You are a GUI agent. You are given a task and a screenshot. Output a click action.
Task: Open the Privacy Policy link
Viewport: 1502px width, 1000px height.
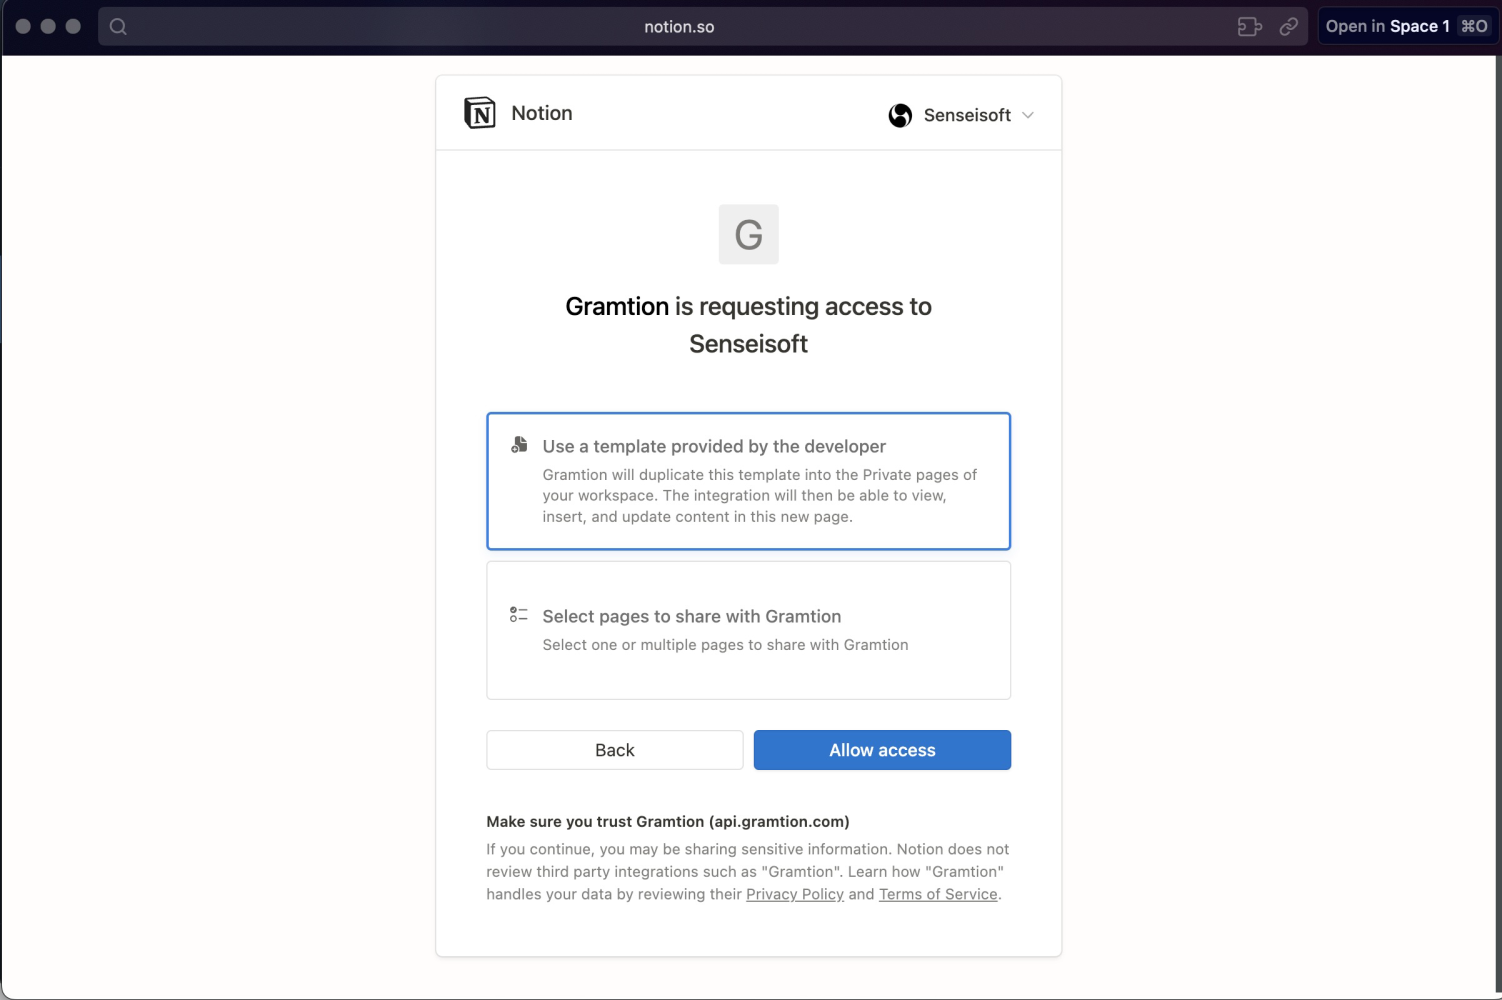[795, 894]
